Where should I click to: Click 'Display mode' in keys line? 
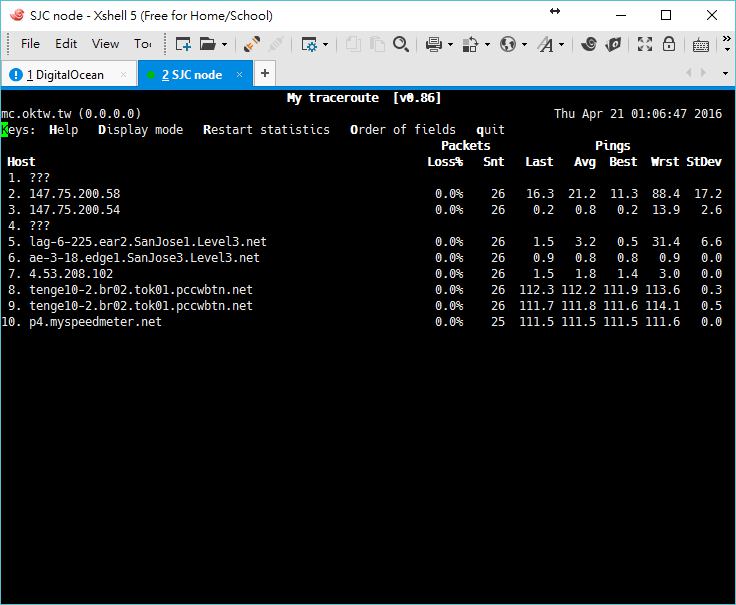point(140,130)
